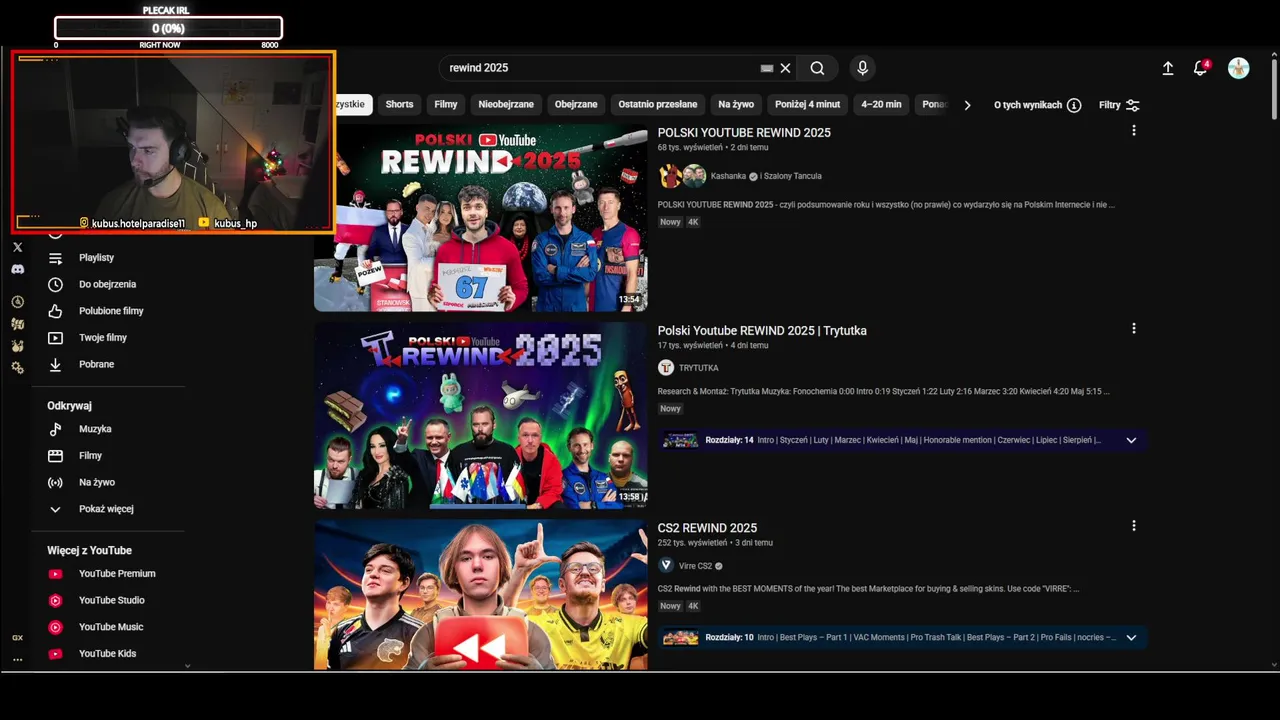
Task: Expand chapters list of CS2 REWIND video
Action: coord(1131,638)
